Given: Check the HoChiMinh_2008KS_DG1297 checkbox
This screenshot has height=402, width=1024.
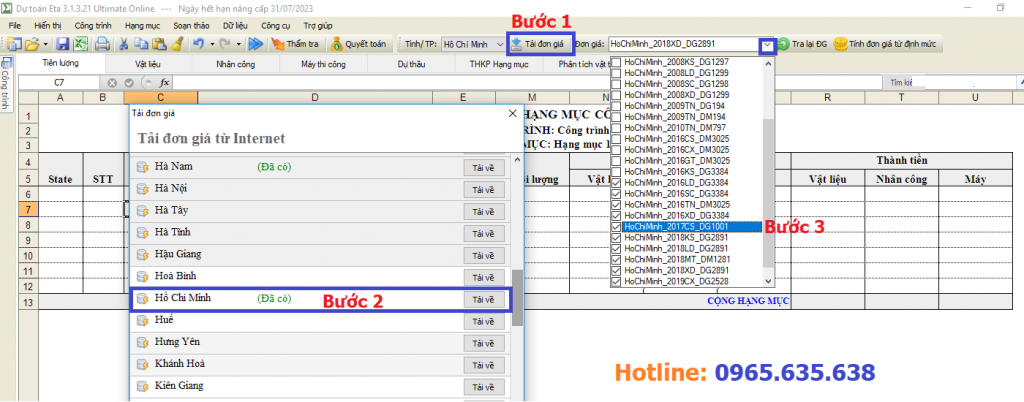Looking at the screenshot, I should [x=615, y=62].
